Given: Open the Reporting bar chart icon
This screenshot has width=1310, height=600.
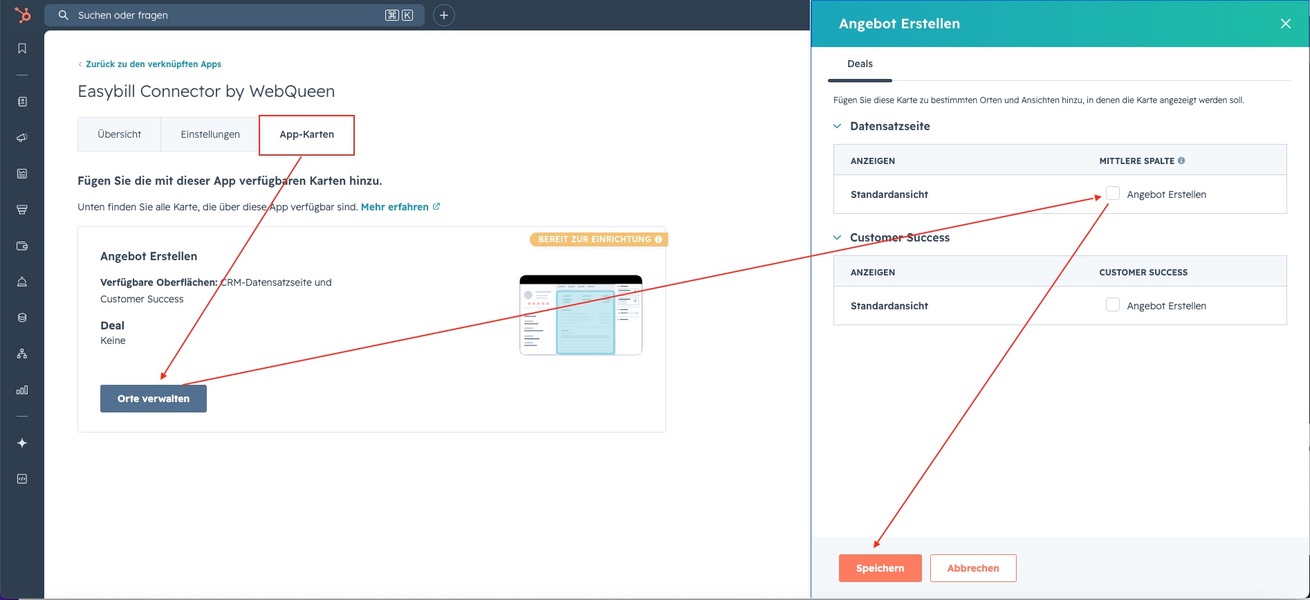Looking at the screenshot, I should coord(22,390).
